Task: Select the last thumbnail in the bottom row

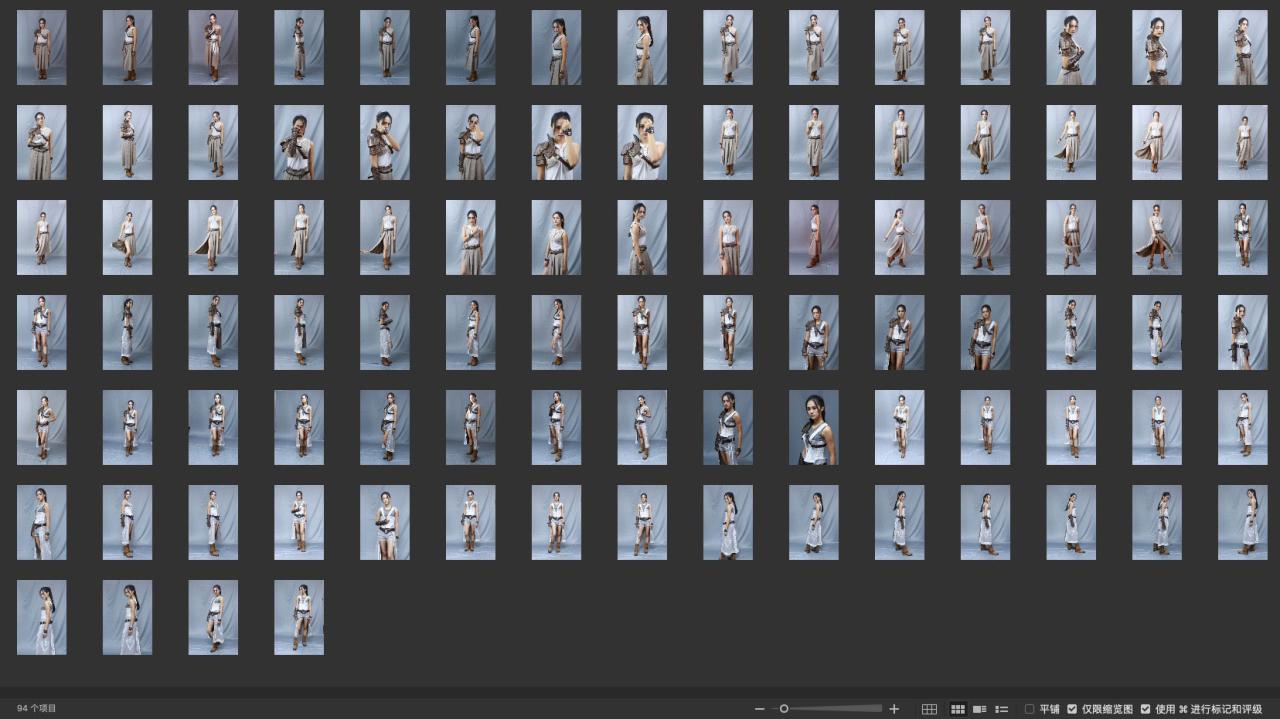Action: (x=299, y=617)
